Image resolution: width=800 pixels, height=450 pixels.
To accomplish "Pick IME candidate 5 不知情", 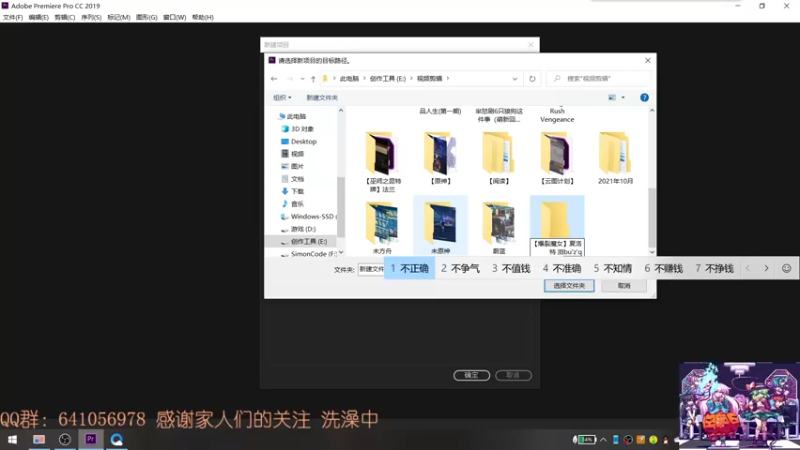I will [612, 268].
